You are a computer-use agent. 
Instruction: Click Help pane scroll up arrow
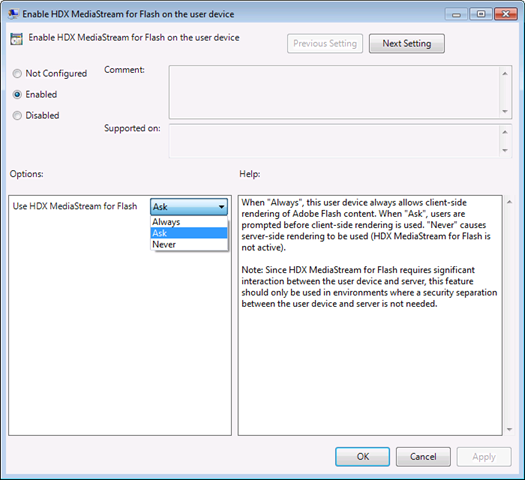tap(509, 202)
